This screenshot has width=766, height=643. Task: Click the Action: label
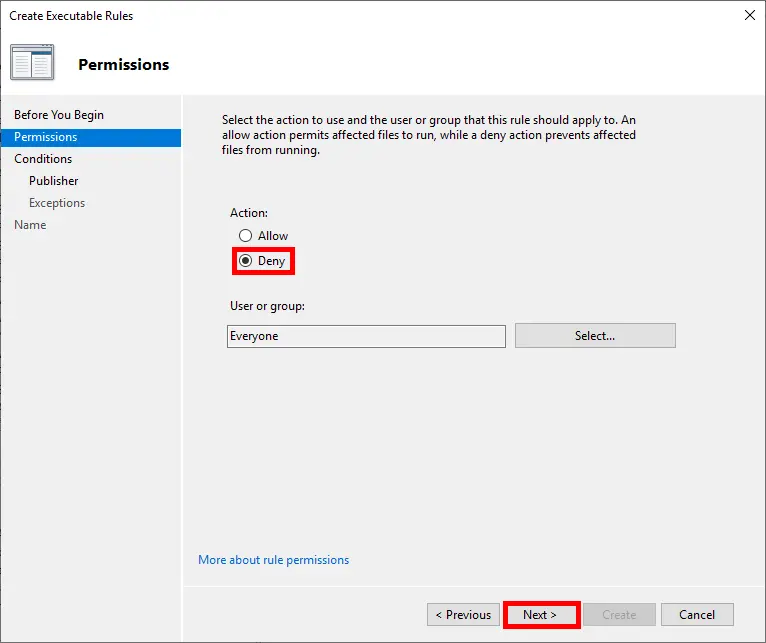249,213
